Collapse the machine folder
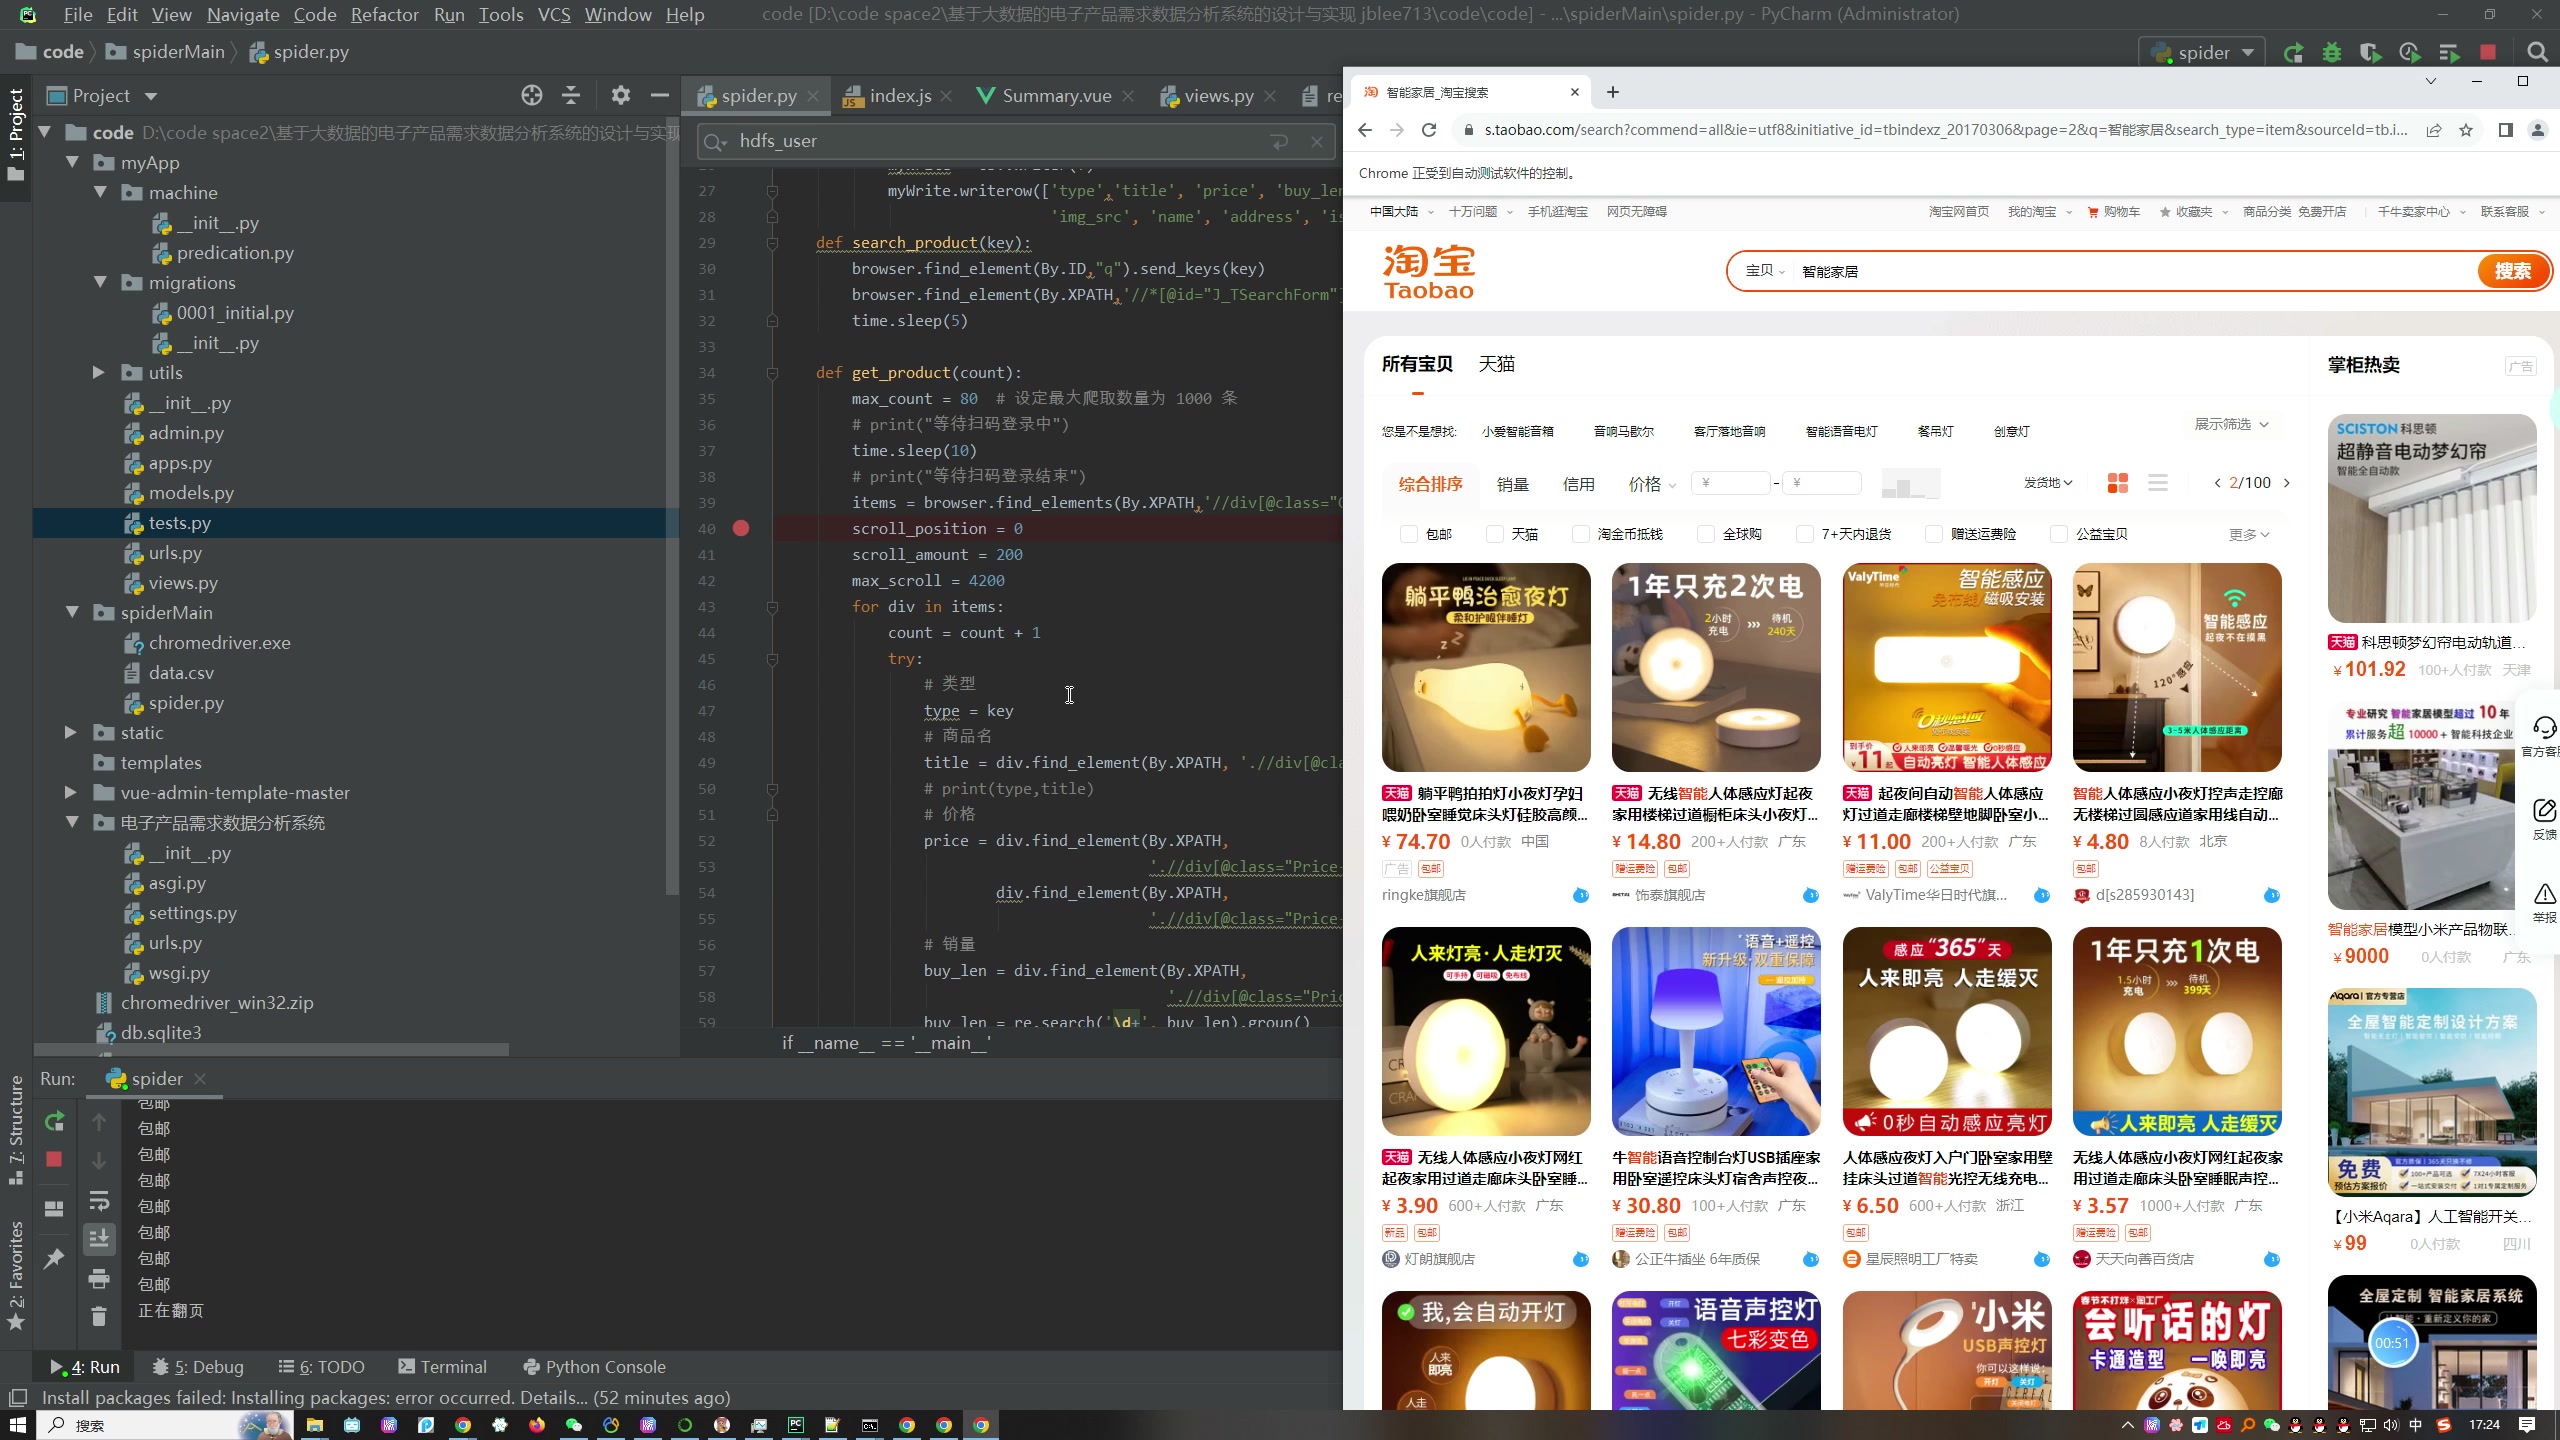 (100, 192)
